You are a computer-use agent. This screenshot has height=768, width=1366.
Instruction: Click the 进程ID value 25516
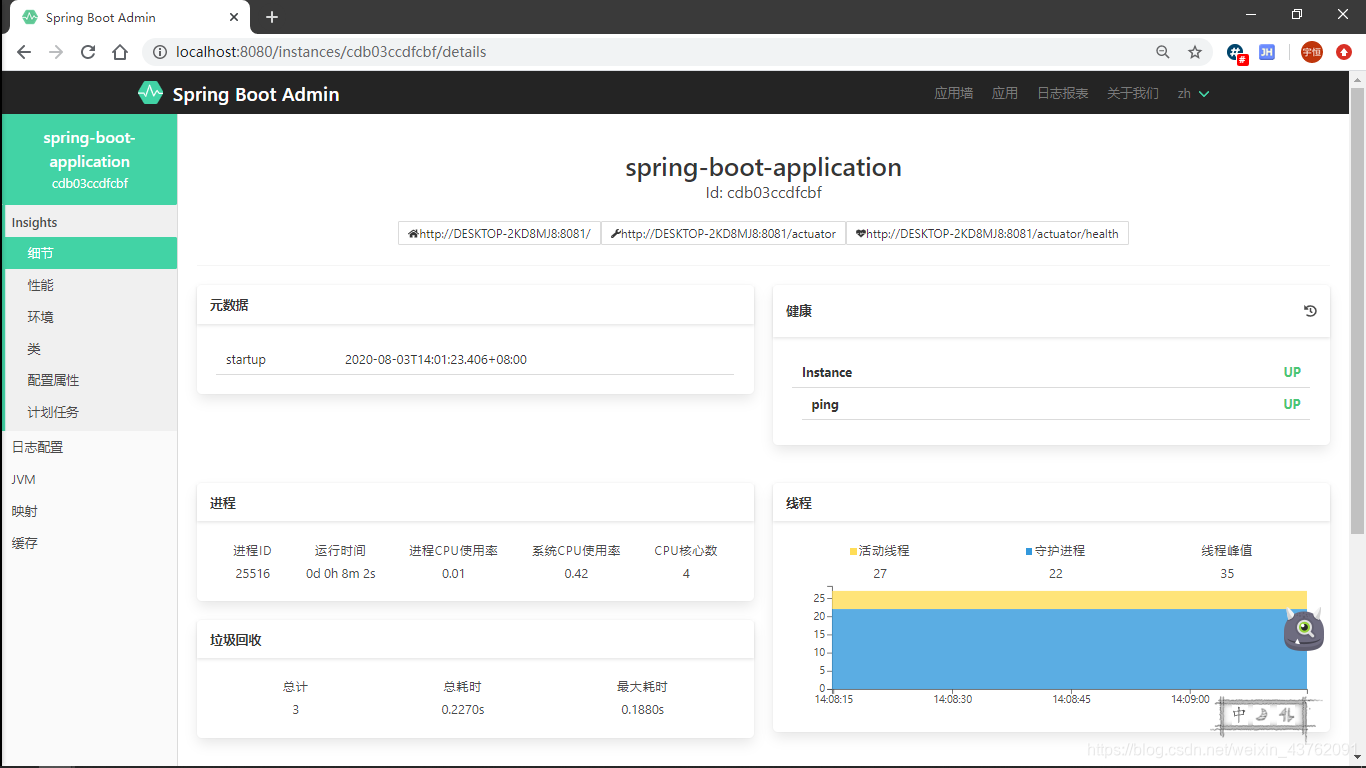(x=252, y=574)
